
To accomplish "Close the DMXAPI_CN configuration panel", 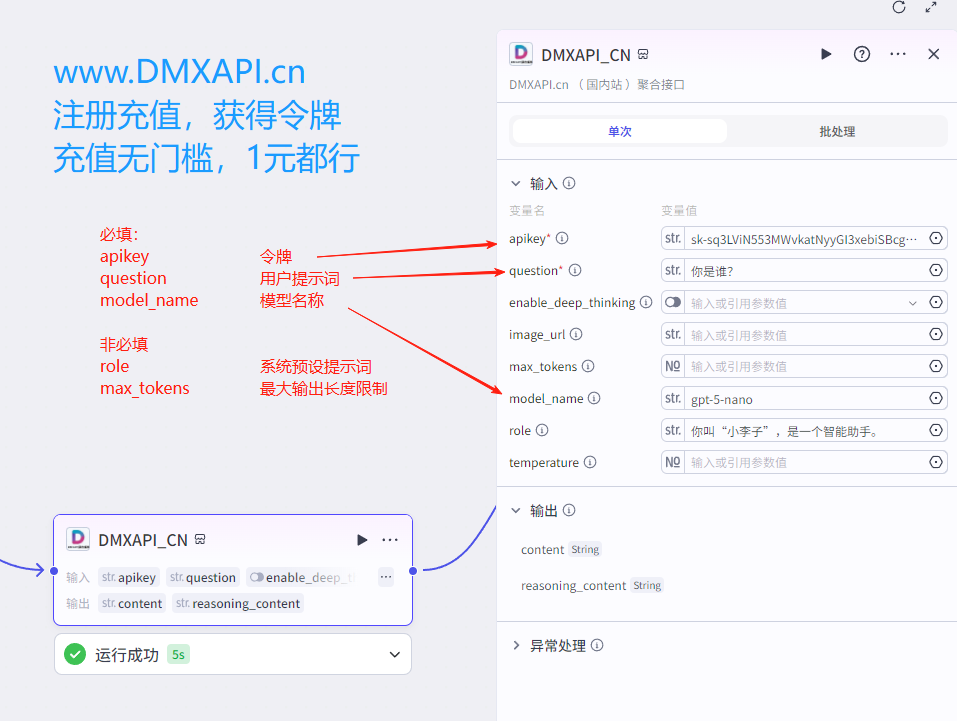I will tap(933, 54).
